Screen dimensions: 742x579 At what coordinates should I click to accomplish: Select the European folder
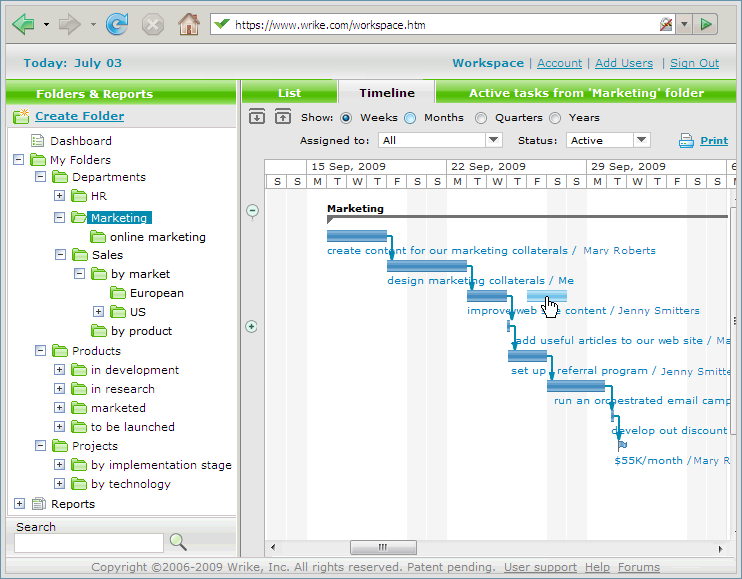tap(156, 293)
